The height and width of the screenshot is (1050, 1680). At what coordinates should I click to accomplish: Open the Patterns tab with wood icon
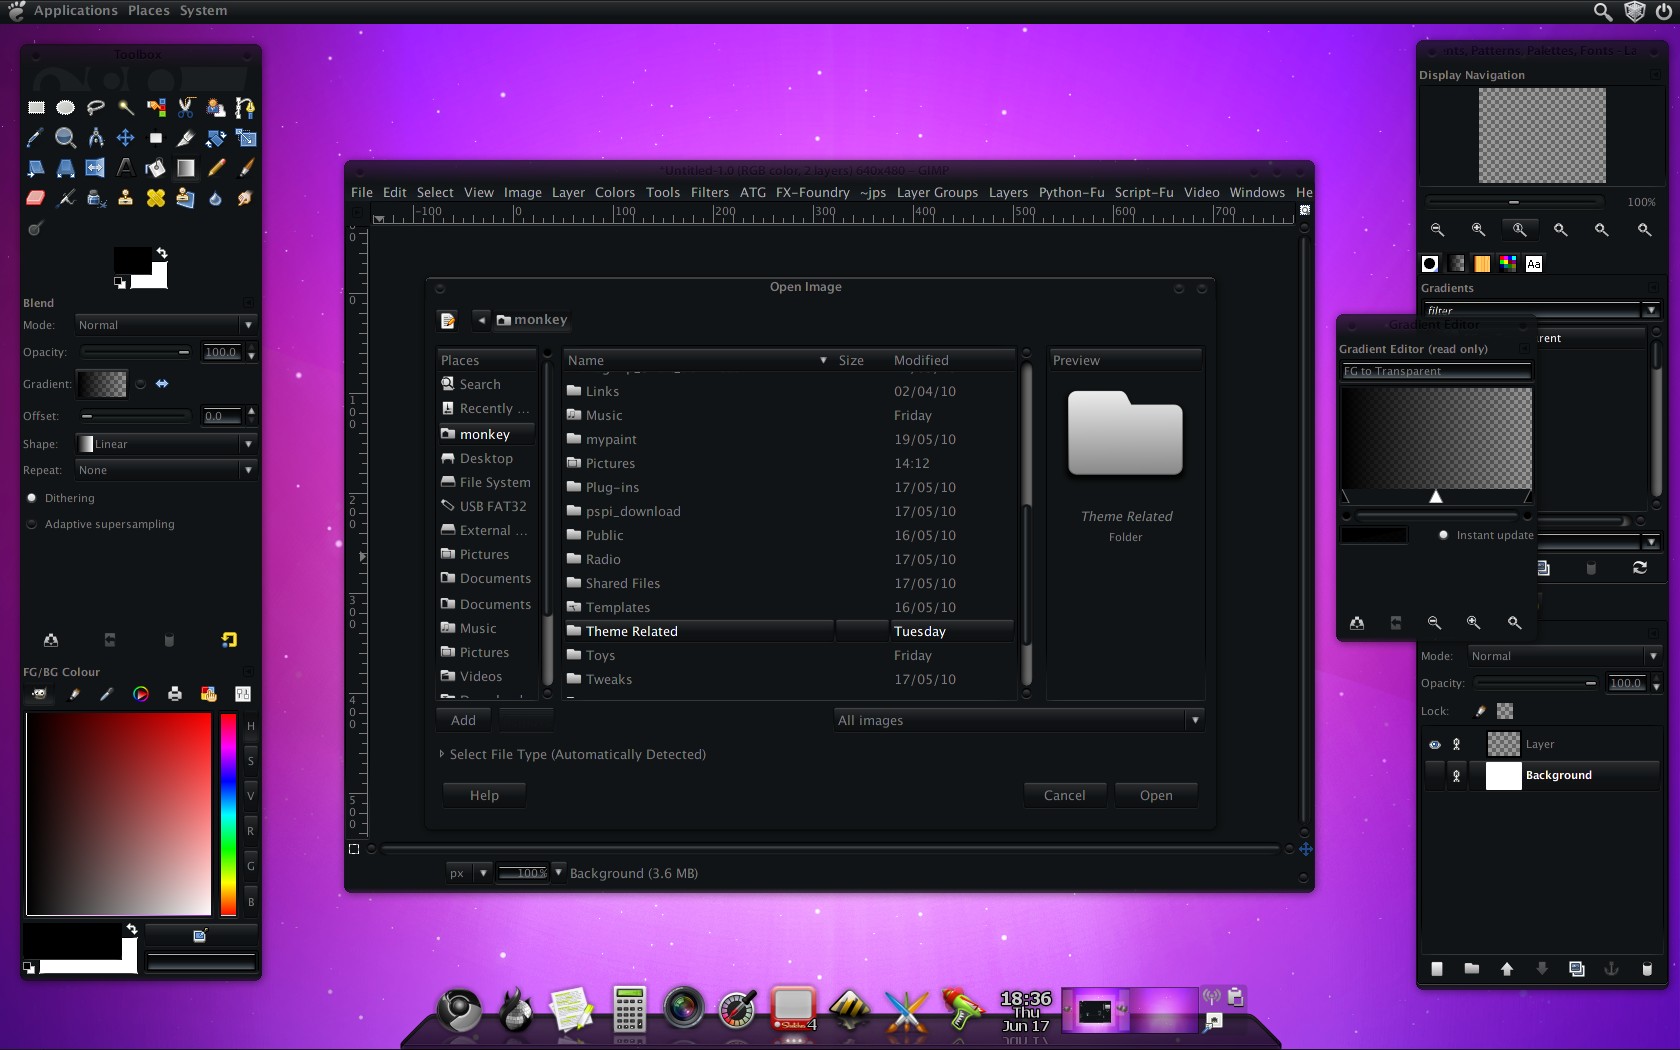1482,264
